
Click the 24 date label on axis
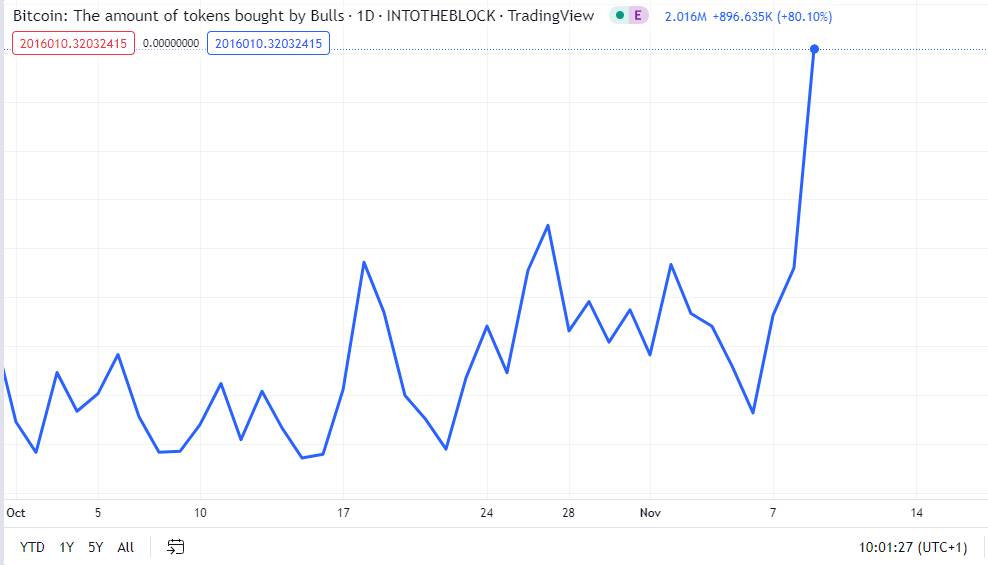coord(486,513)
